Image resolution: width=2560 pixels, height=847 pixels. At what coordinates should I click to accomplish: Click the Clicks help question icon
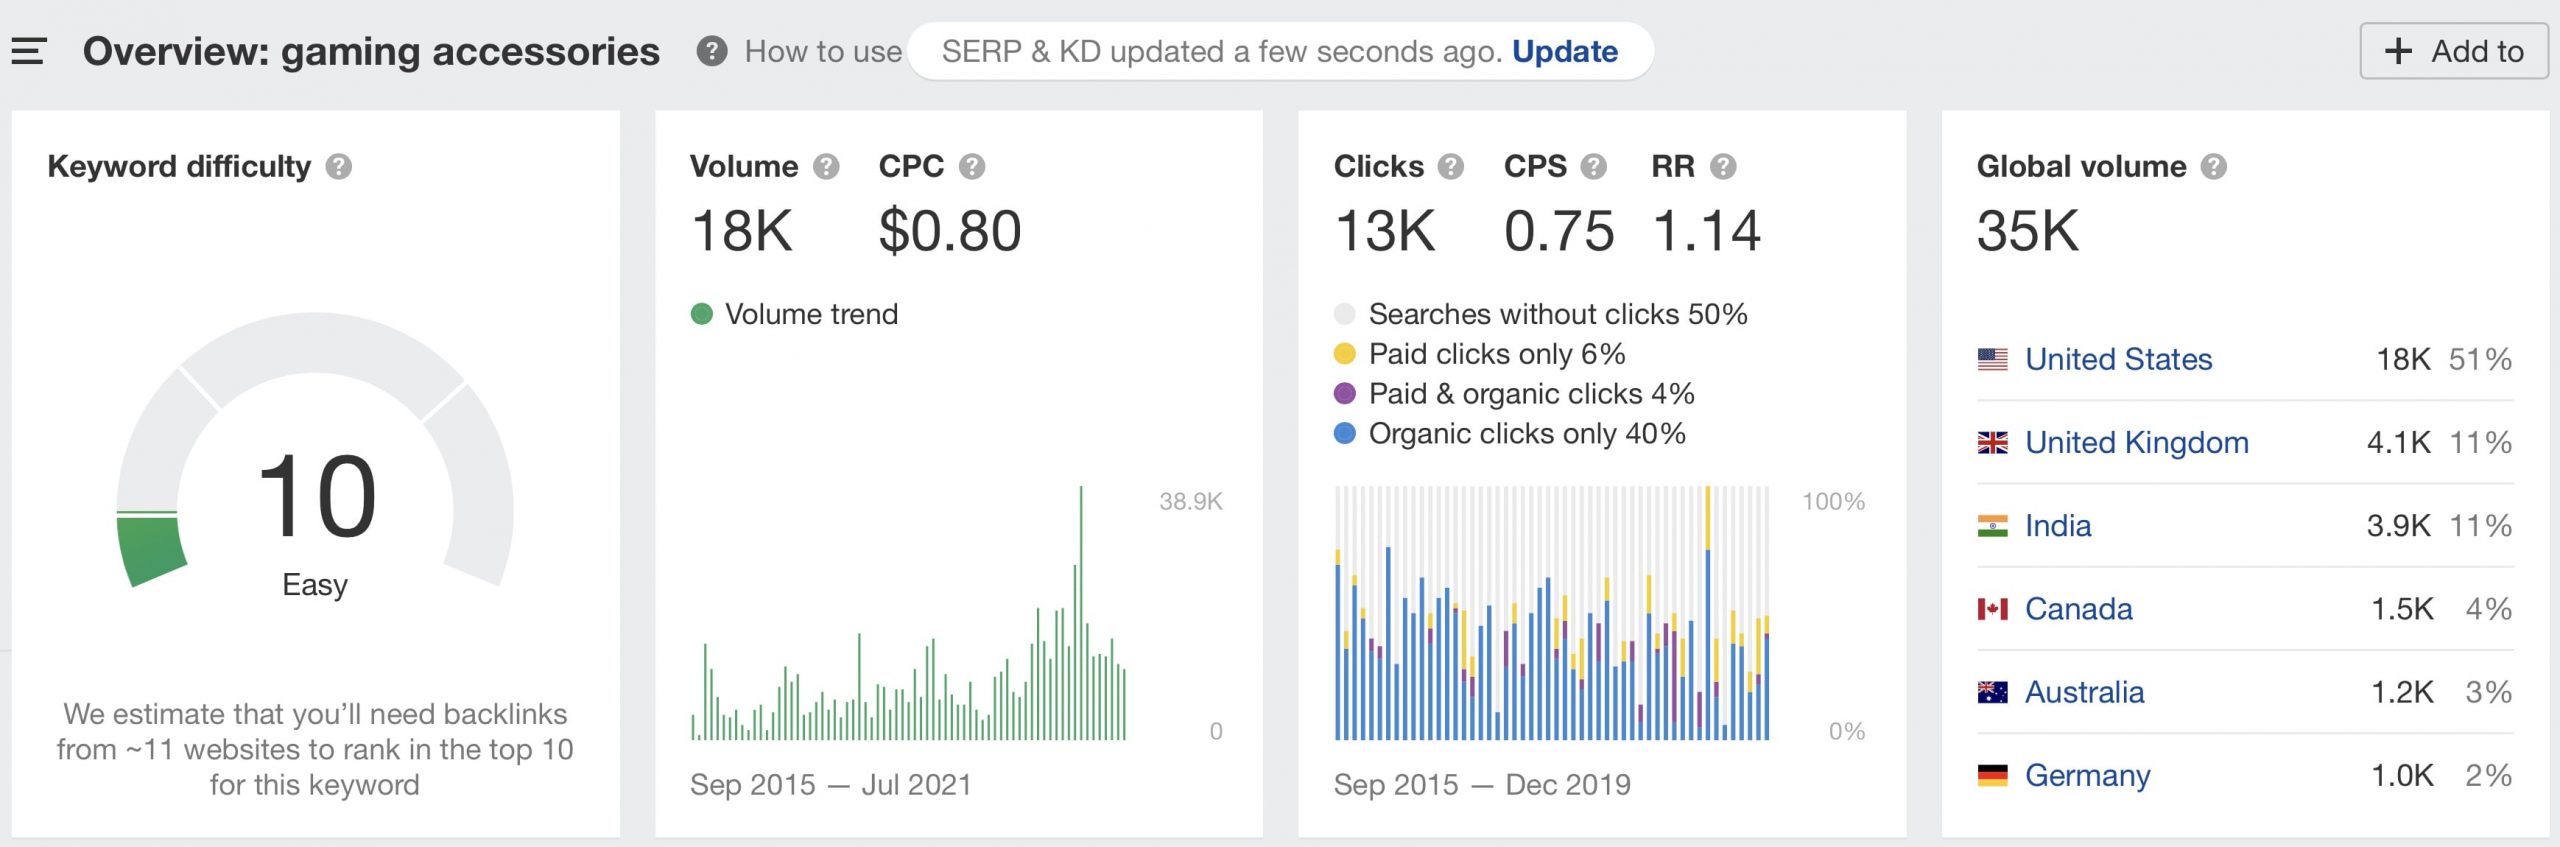[1451, 166]
